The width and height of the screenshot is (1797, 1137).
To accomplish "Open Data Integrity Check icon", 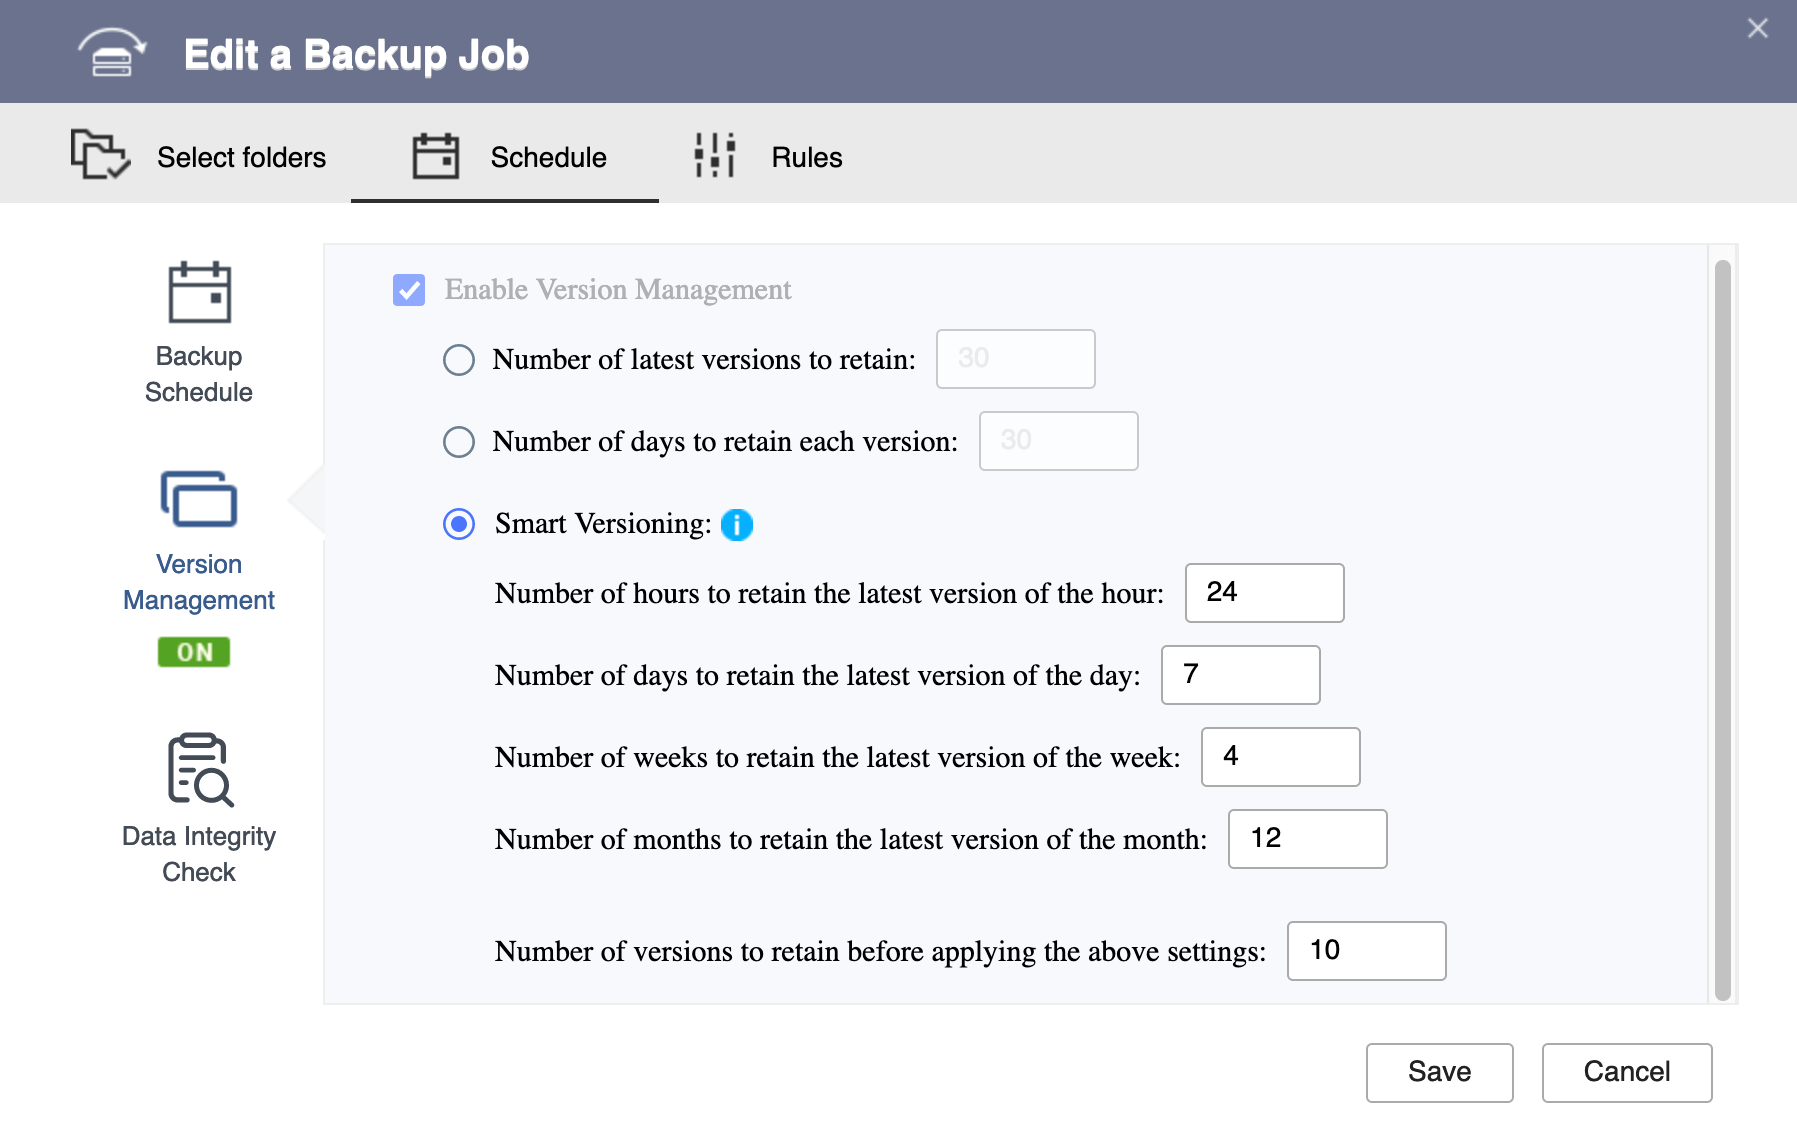I will tap(199, 769).
